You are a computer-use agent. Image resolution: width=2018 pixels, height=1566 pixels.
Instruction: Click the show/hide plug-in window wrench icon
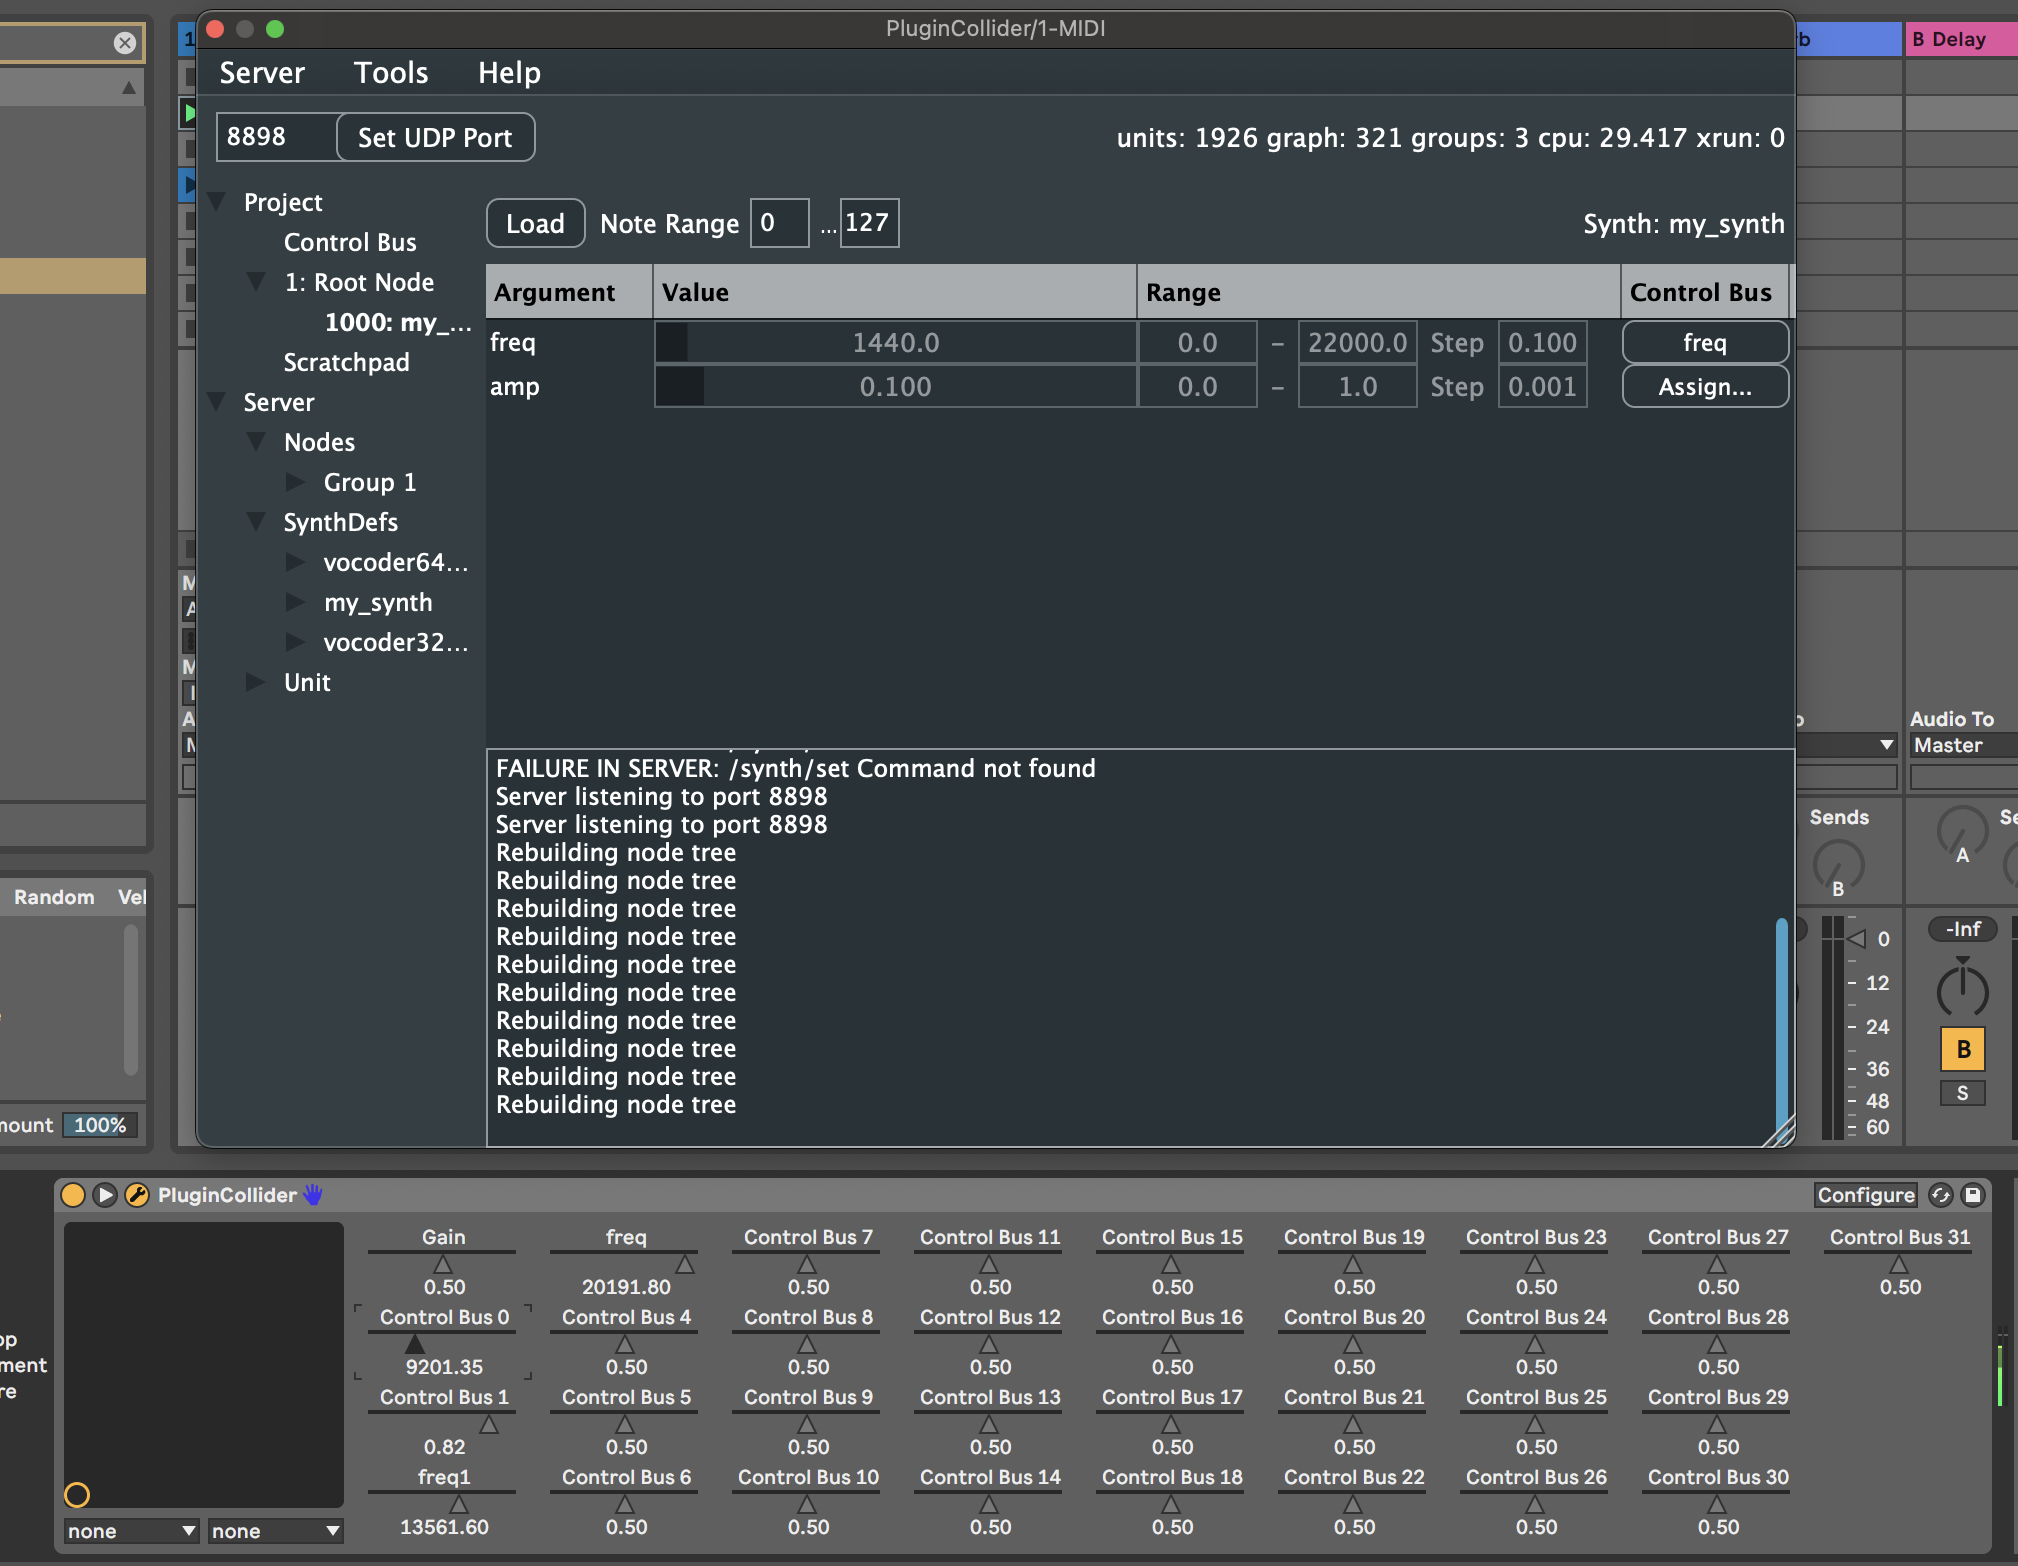point(137,1195)
